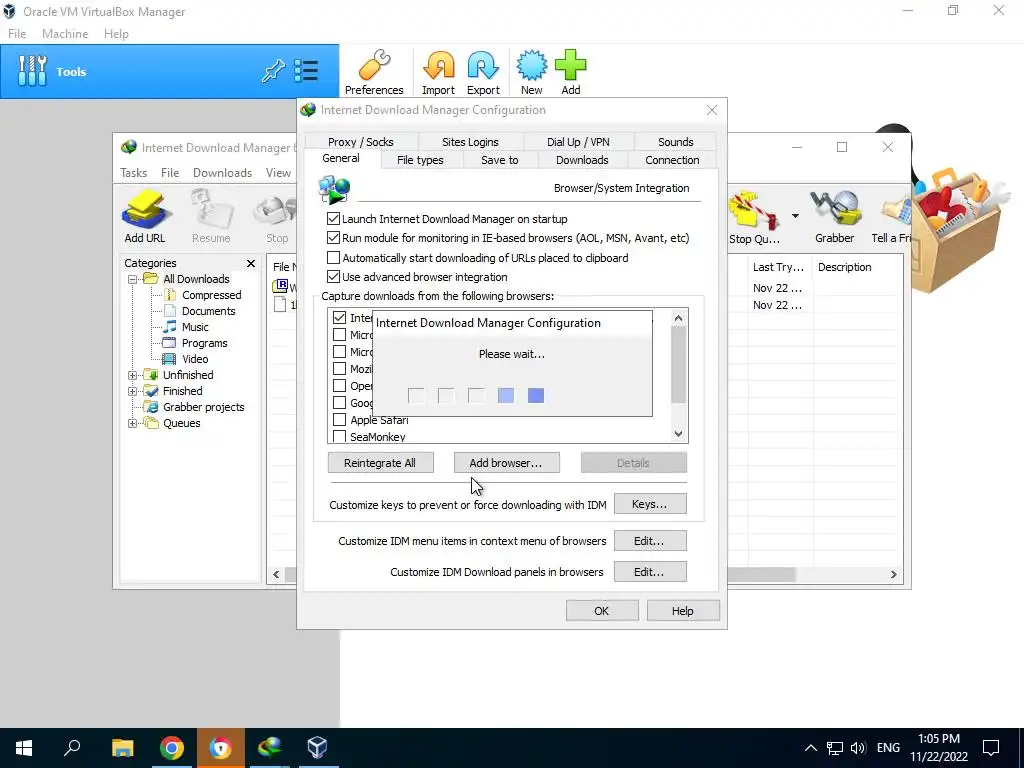Uncheck the first browser list checkbox

pos(339,317)
